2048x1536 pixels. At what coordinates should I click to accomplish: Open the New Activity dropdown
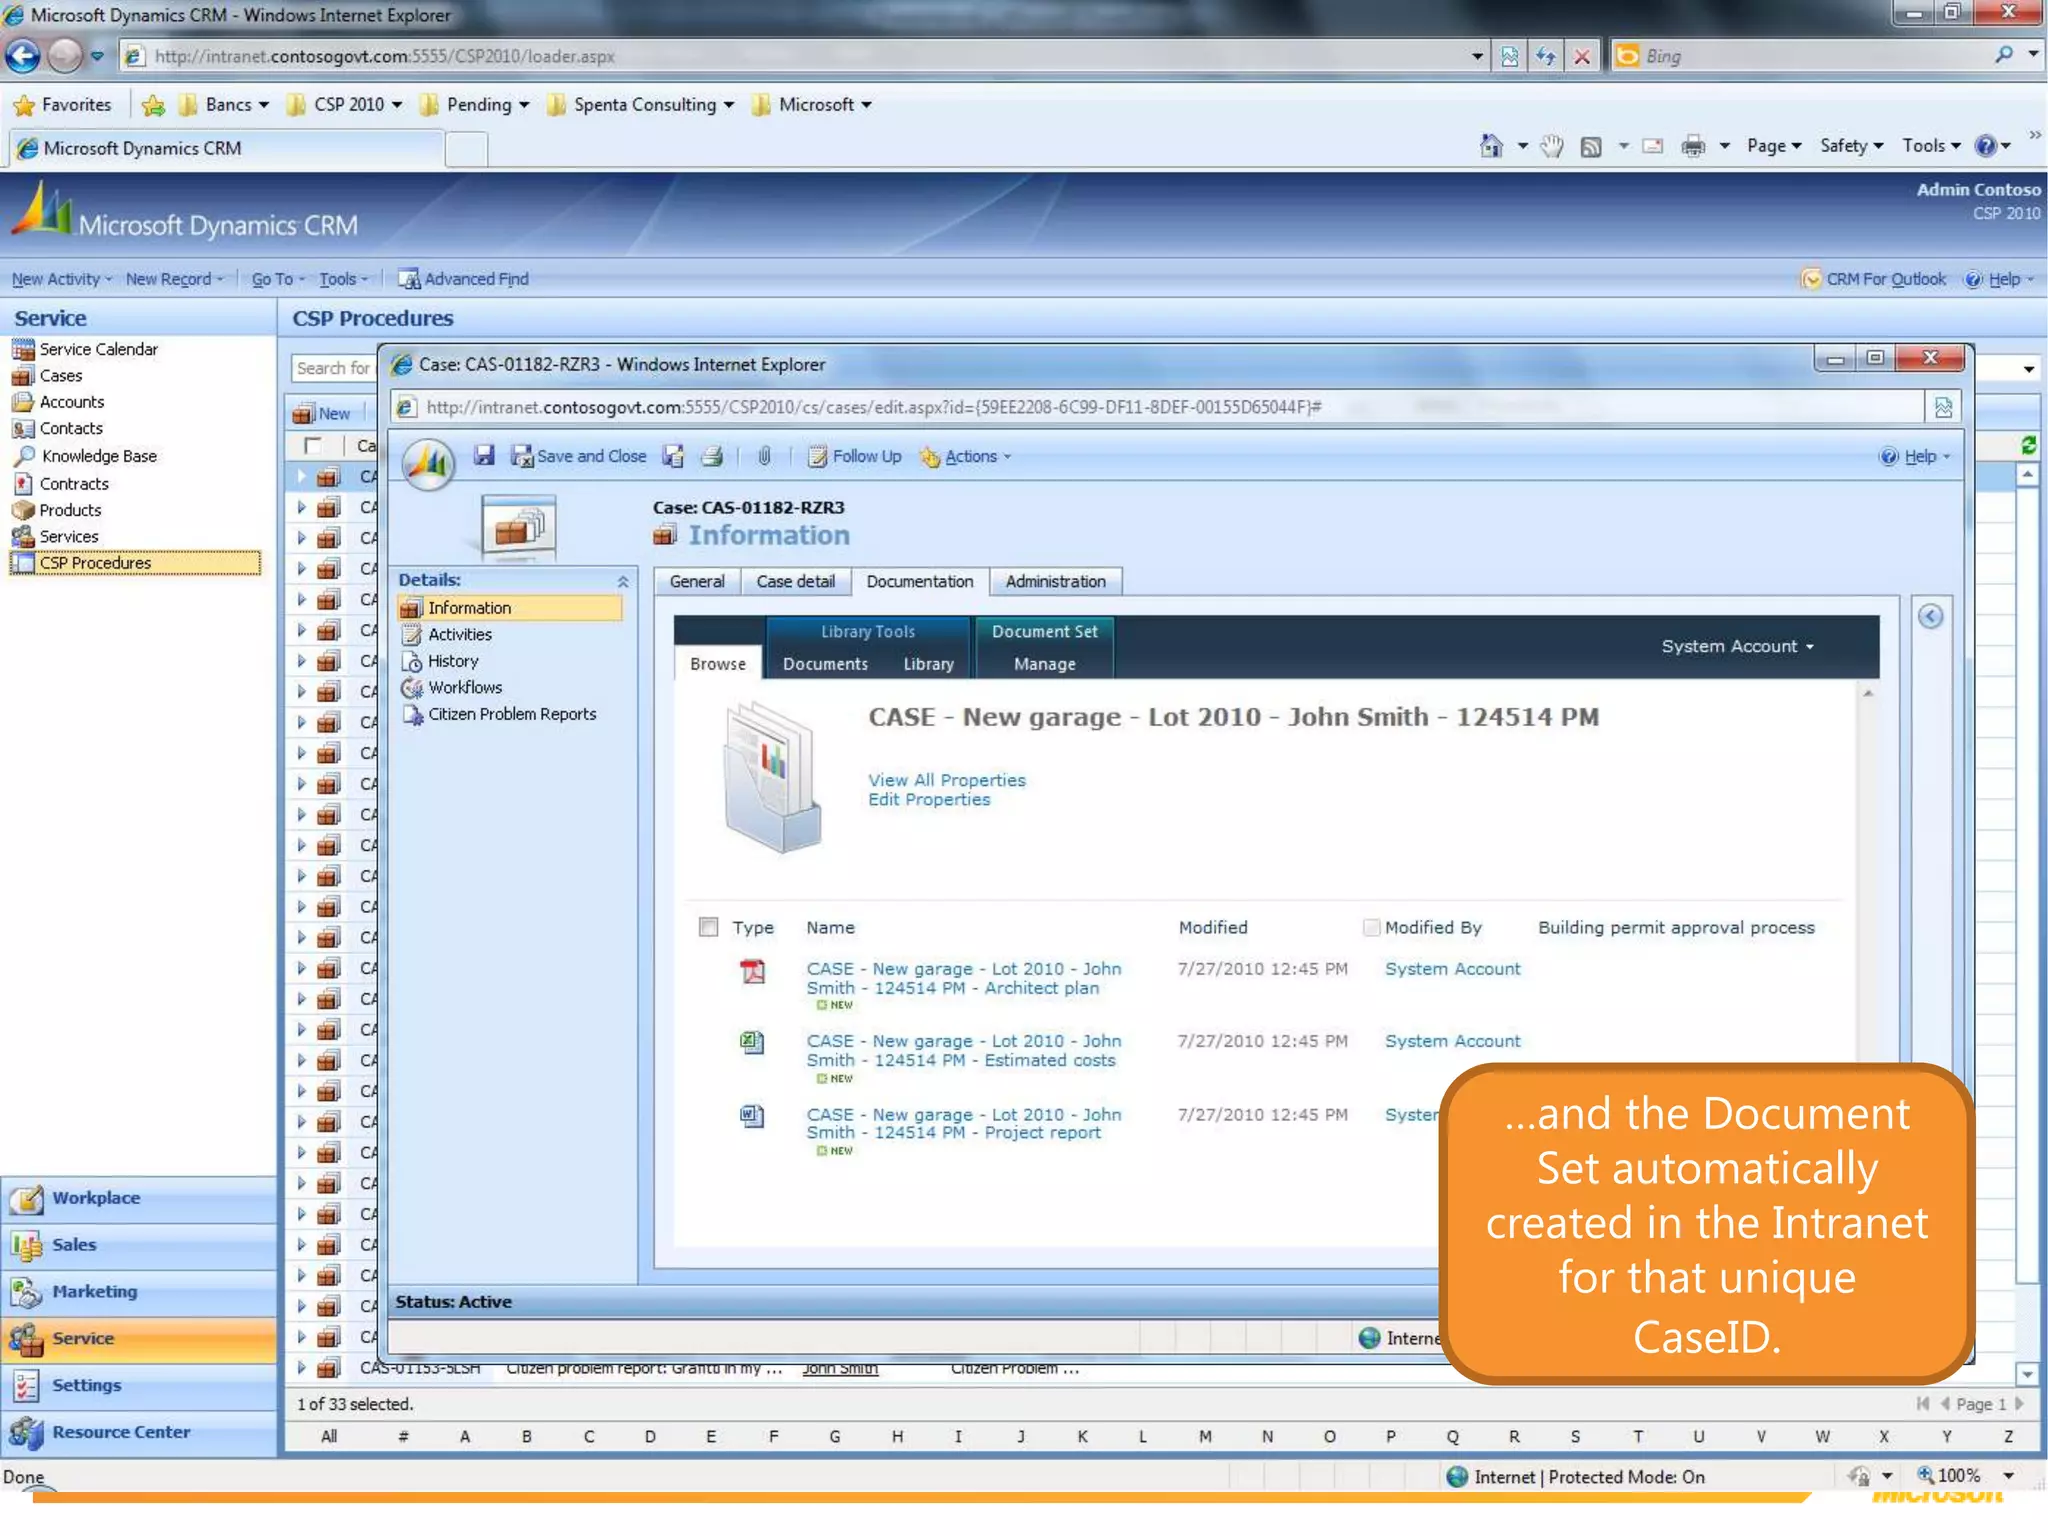click(62, 279)
